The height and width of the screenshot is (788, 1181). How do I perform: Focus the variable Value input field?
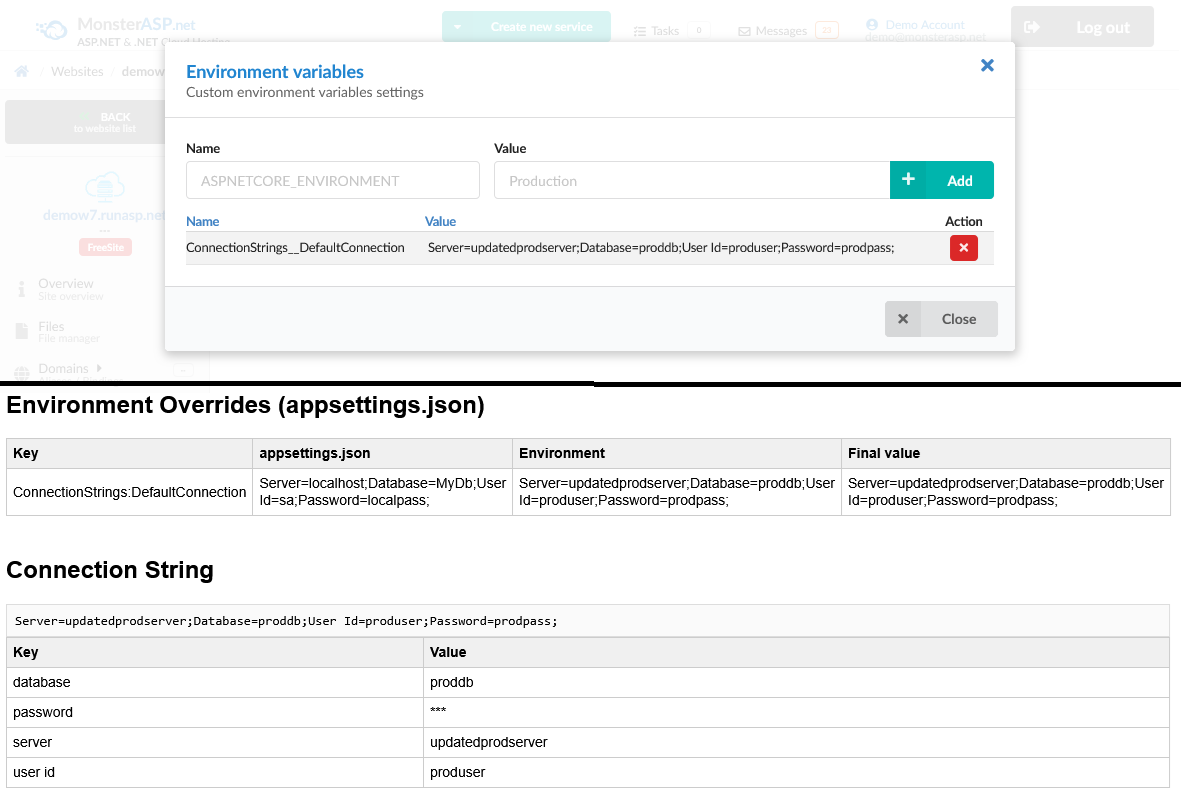pyautogui.click(x=691, y=181)
